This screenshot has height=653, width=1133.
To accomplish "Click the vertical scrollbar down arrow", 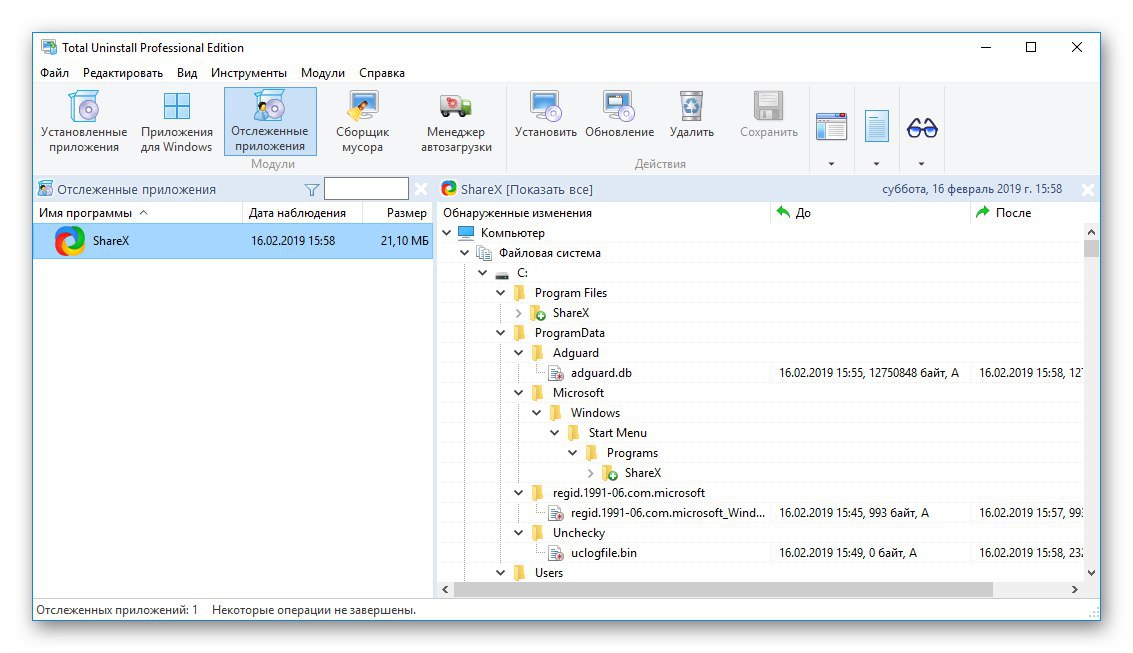I will [x=1091, y=573].
